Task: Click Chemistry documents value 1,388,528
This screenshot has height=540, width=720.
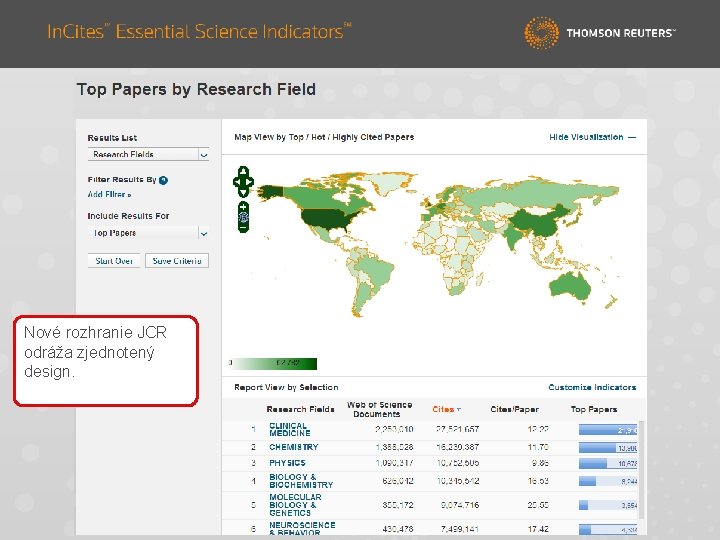Action: click(394, 447)
